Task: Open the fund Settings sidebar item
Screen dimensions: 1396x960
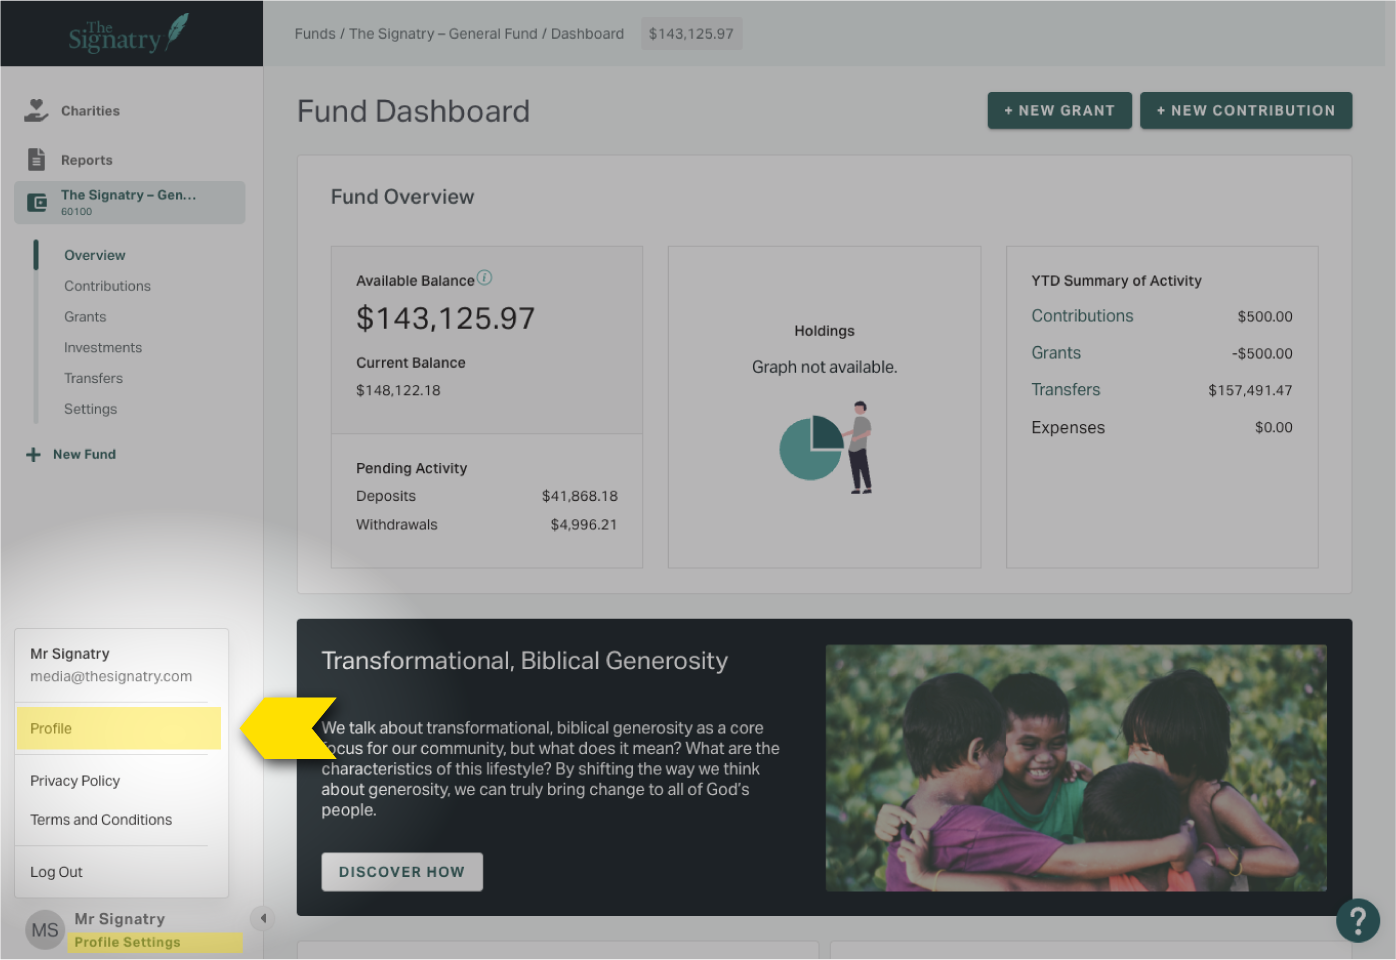Action: (x=90, y=409)
